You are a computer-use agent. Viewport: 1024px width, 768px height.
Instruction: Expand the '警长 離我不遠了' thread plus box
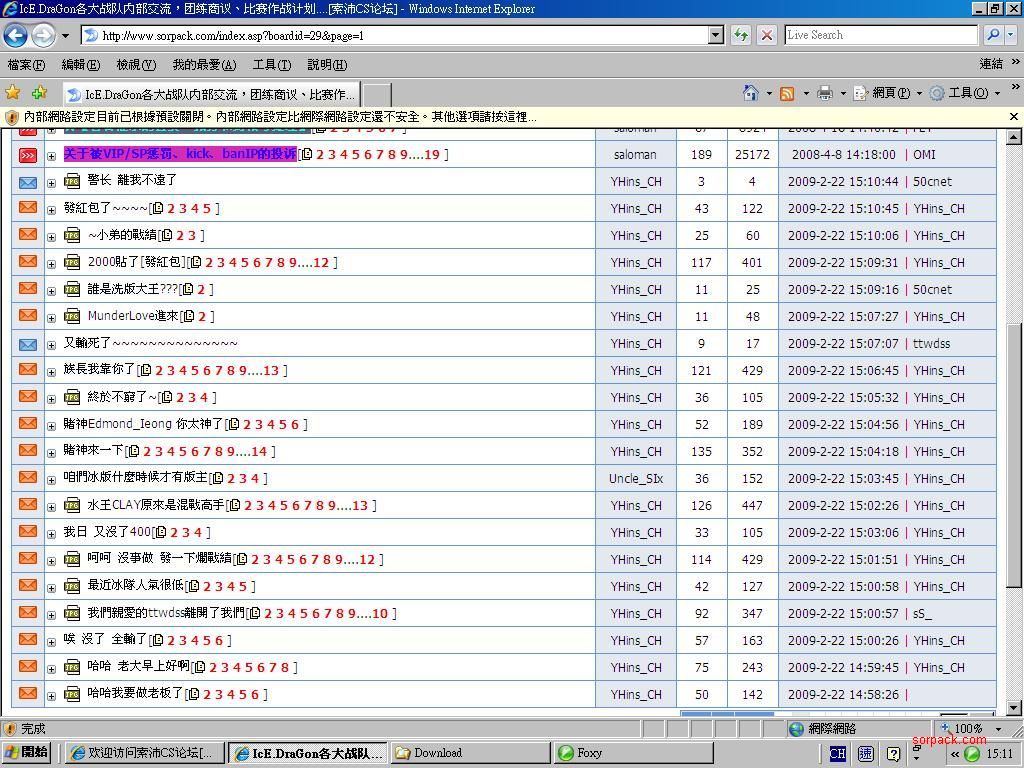click(51, 183)
